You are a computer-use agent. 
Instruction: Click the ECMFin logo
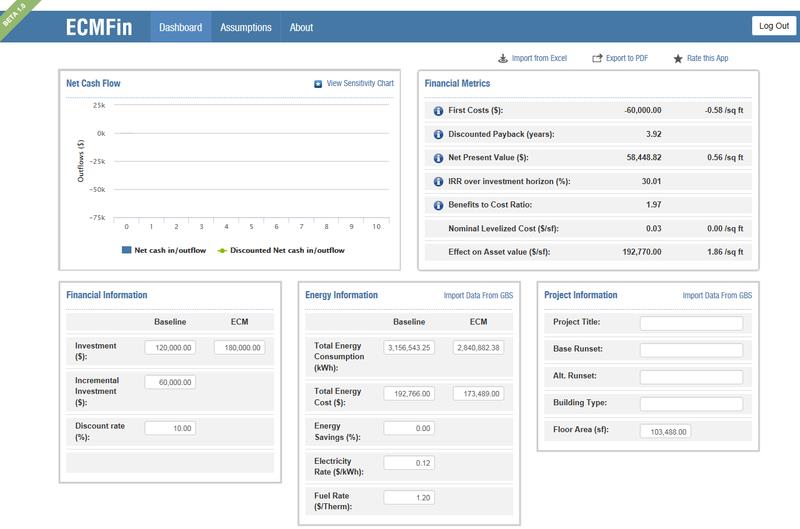click(99, 27)
